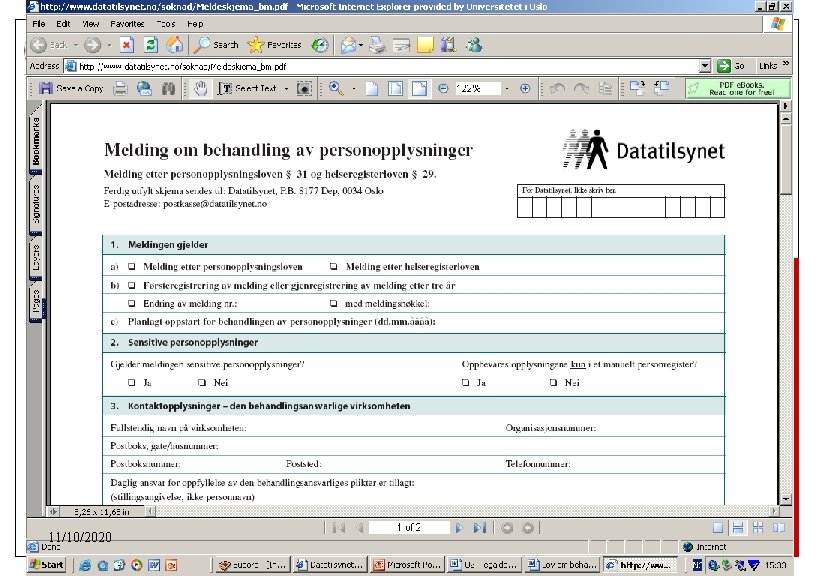The width and height of the screenshot is (819, 576).
Task: Open the IE History icon
Action: tap(320, 45)
